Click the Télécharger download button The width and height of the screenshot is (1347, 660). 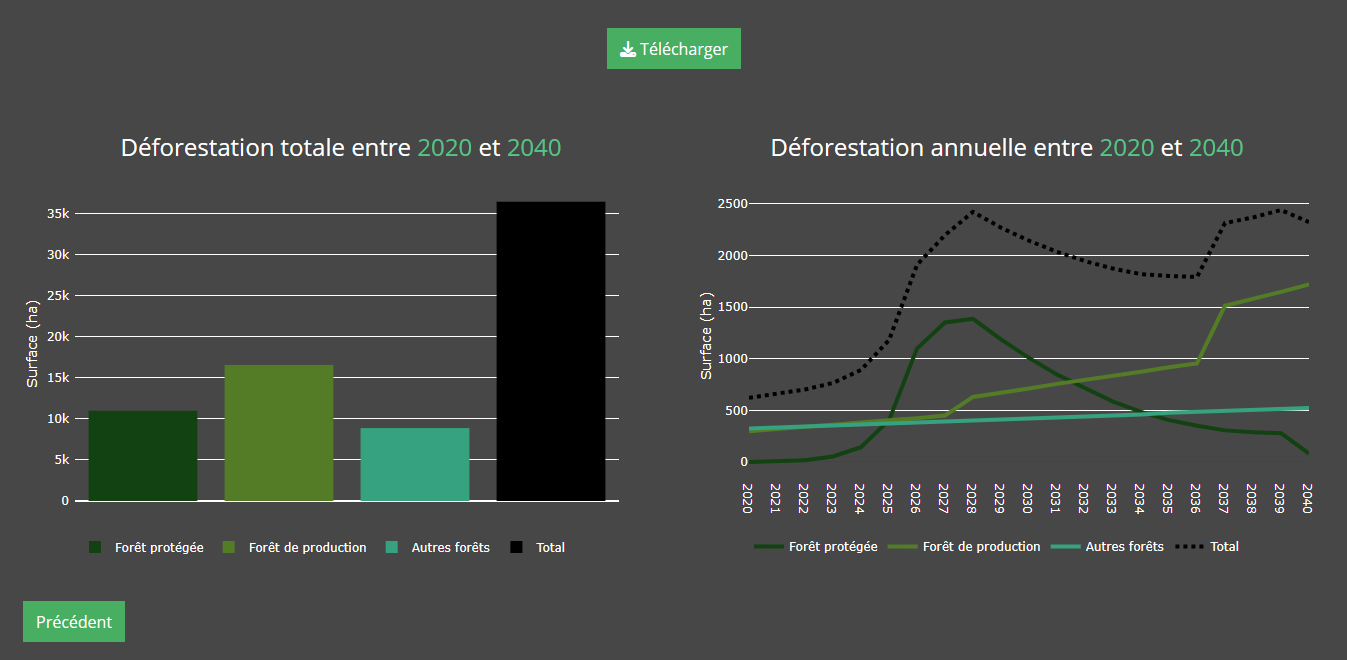coord(673,49)
